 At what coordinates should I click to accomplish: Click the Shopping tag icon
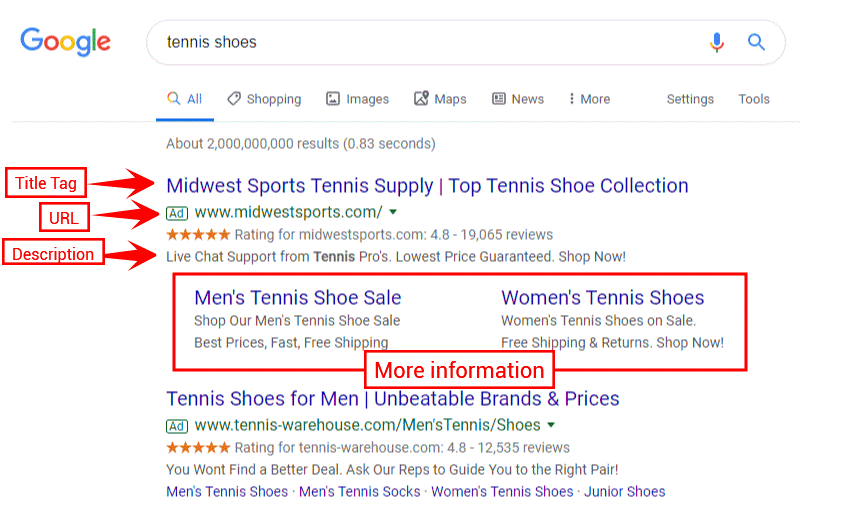click(234, 99)
